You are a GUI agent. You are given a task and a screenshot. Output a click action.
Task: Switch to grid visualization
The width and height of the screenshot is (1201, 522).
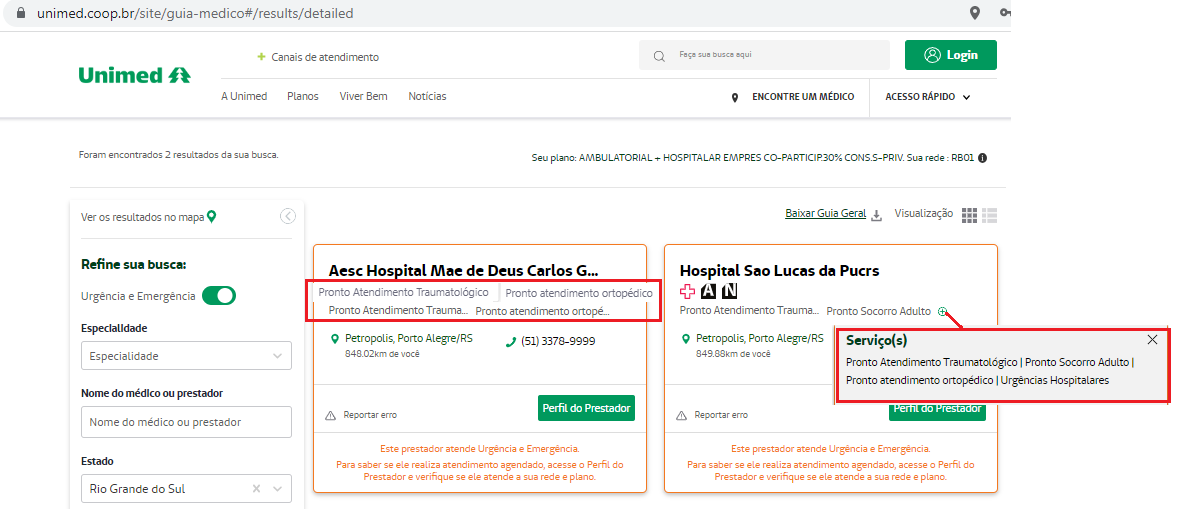point(969,215)
